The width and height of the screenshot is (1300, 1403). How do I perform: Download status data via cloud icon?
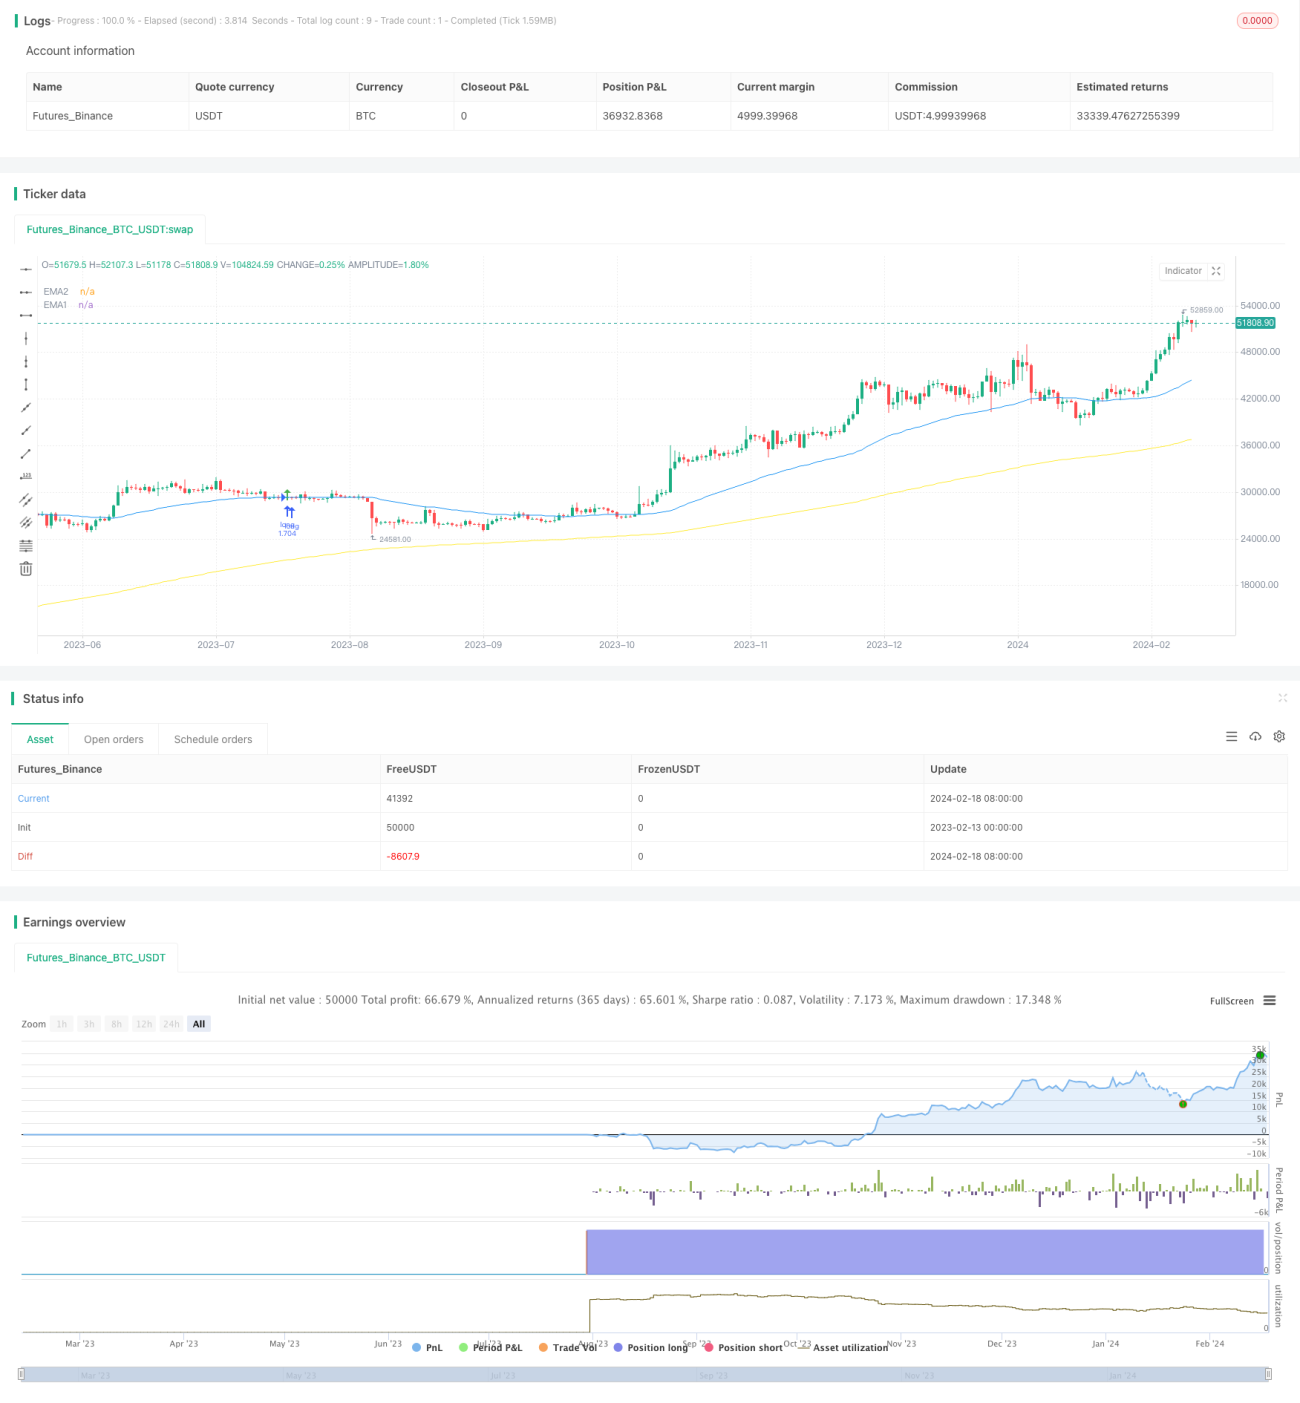(1255, 736)
